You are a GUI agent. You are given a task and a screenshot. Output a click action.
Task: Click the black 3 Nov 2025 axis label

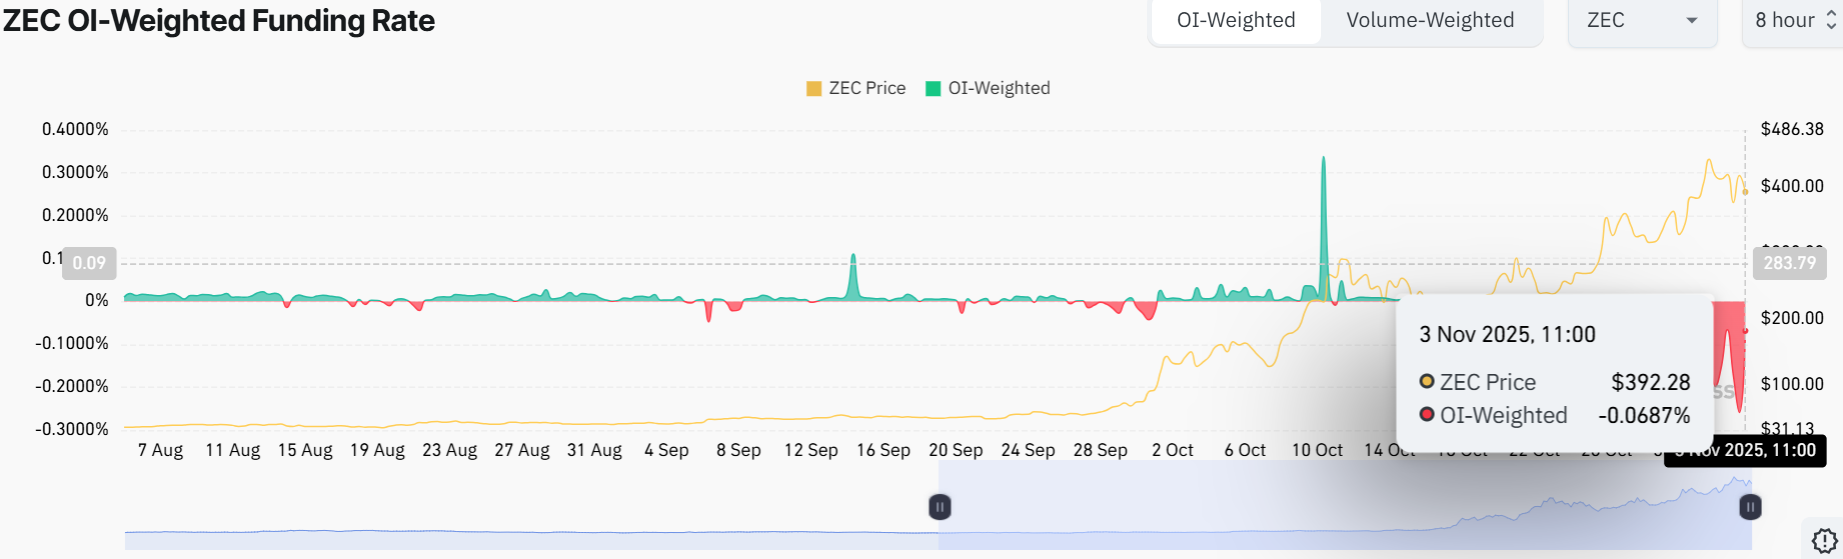click(x=1745, y=450)
